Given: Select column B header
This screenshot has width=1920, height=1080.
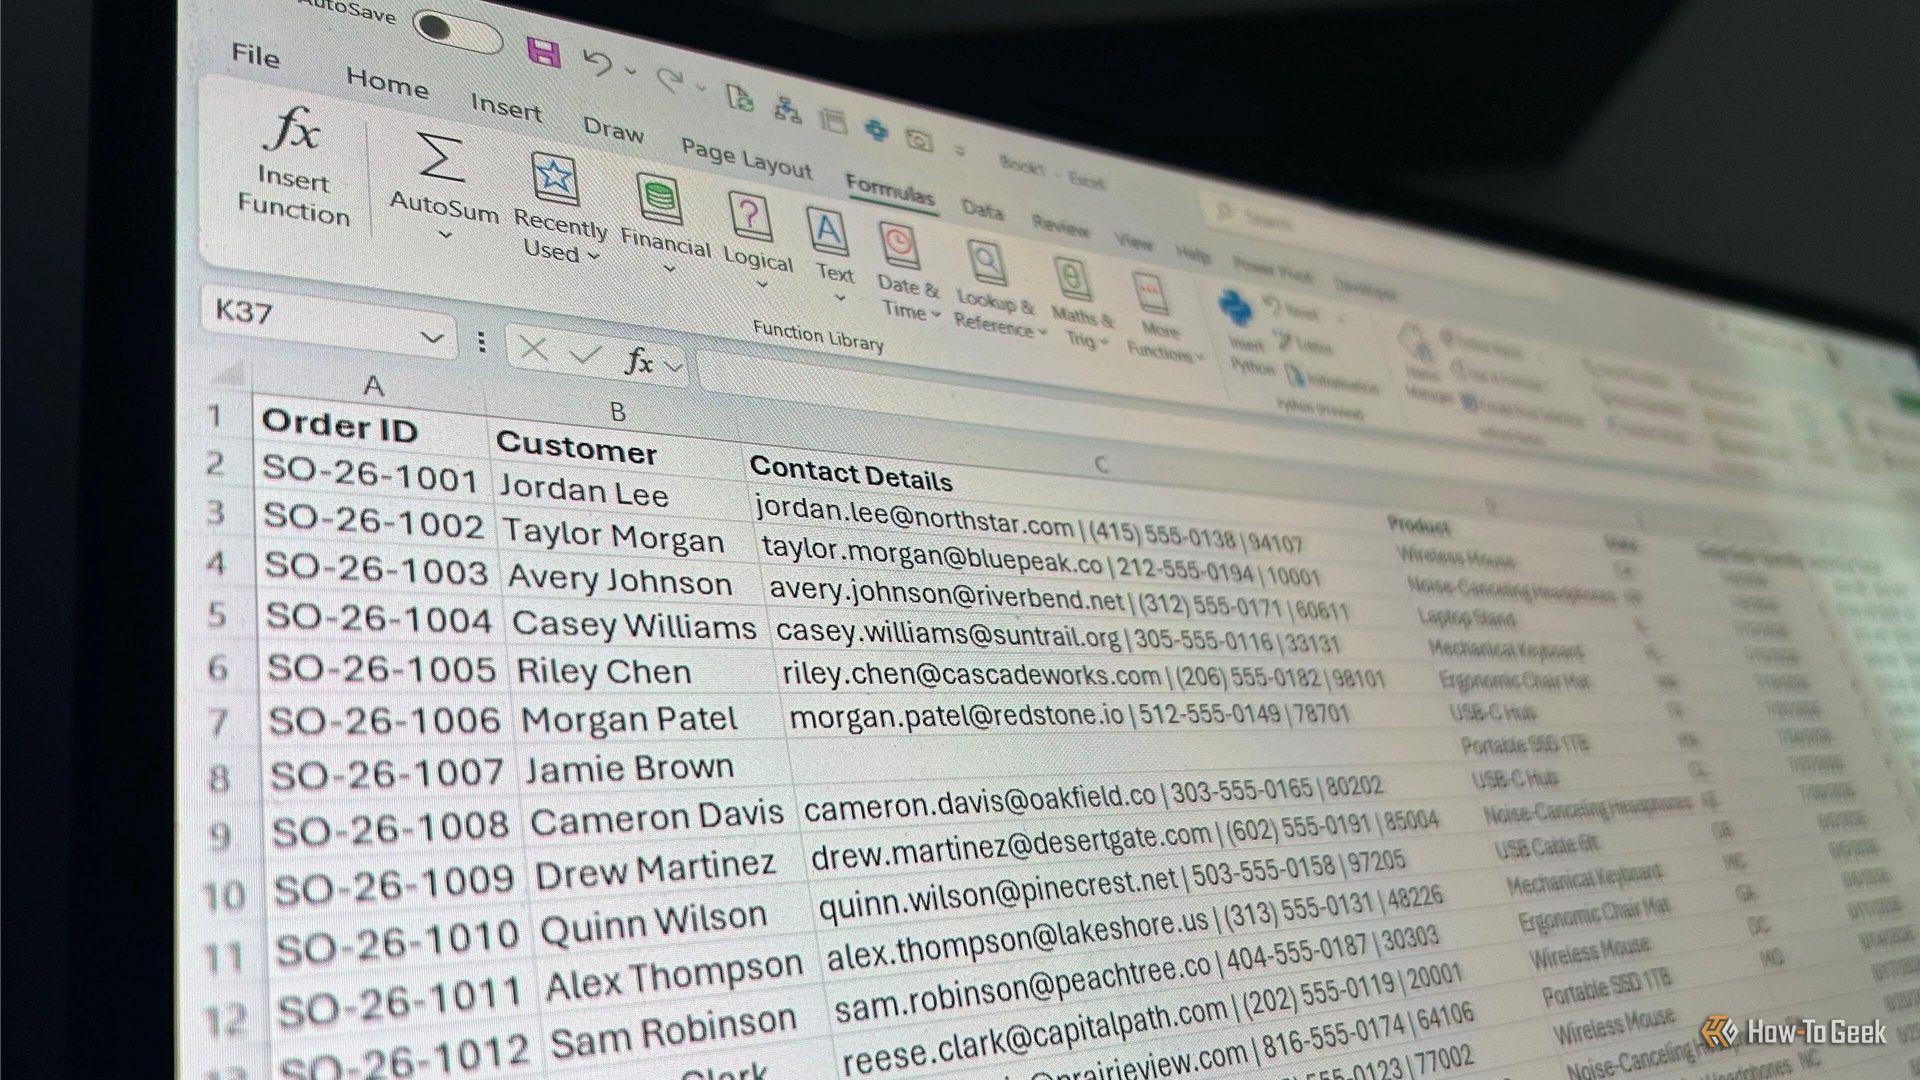Looking at the screenshot, I should pos(616,412).
